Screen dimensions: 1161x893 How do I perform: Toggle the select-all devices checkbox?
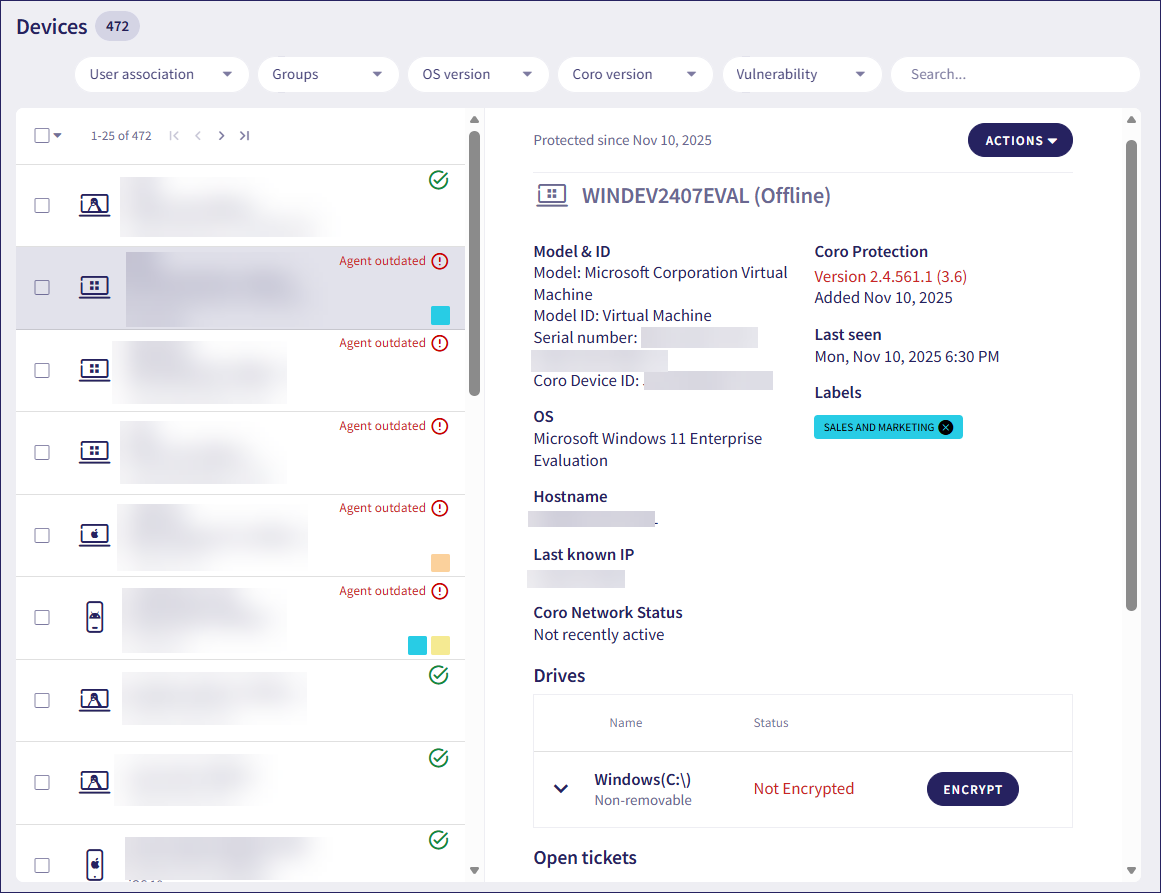[x=42, y=136]
